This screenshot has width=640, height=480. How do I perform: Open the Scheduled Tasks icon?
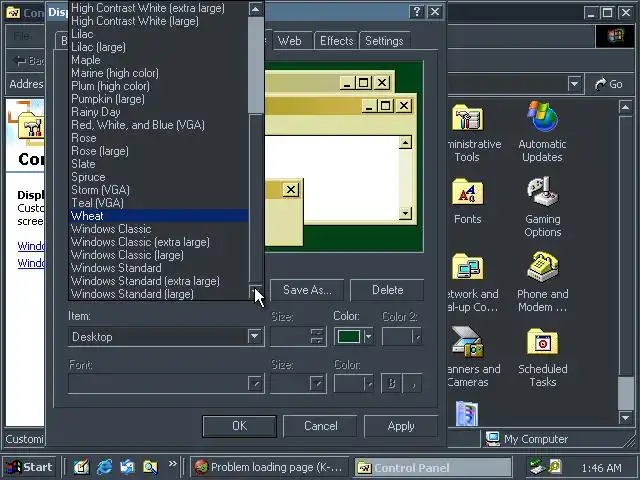[542, 342]
